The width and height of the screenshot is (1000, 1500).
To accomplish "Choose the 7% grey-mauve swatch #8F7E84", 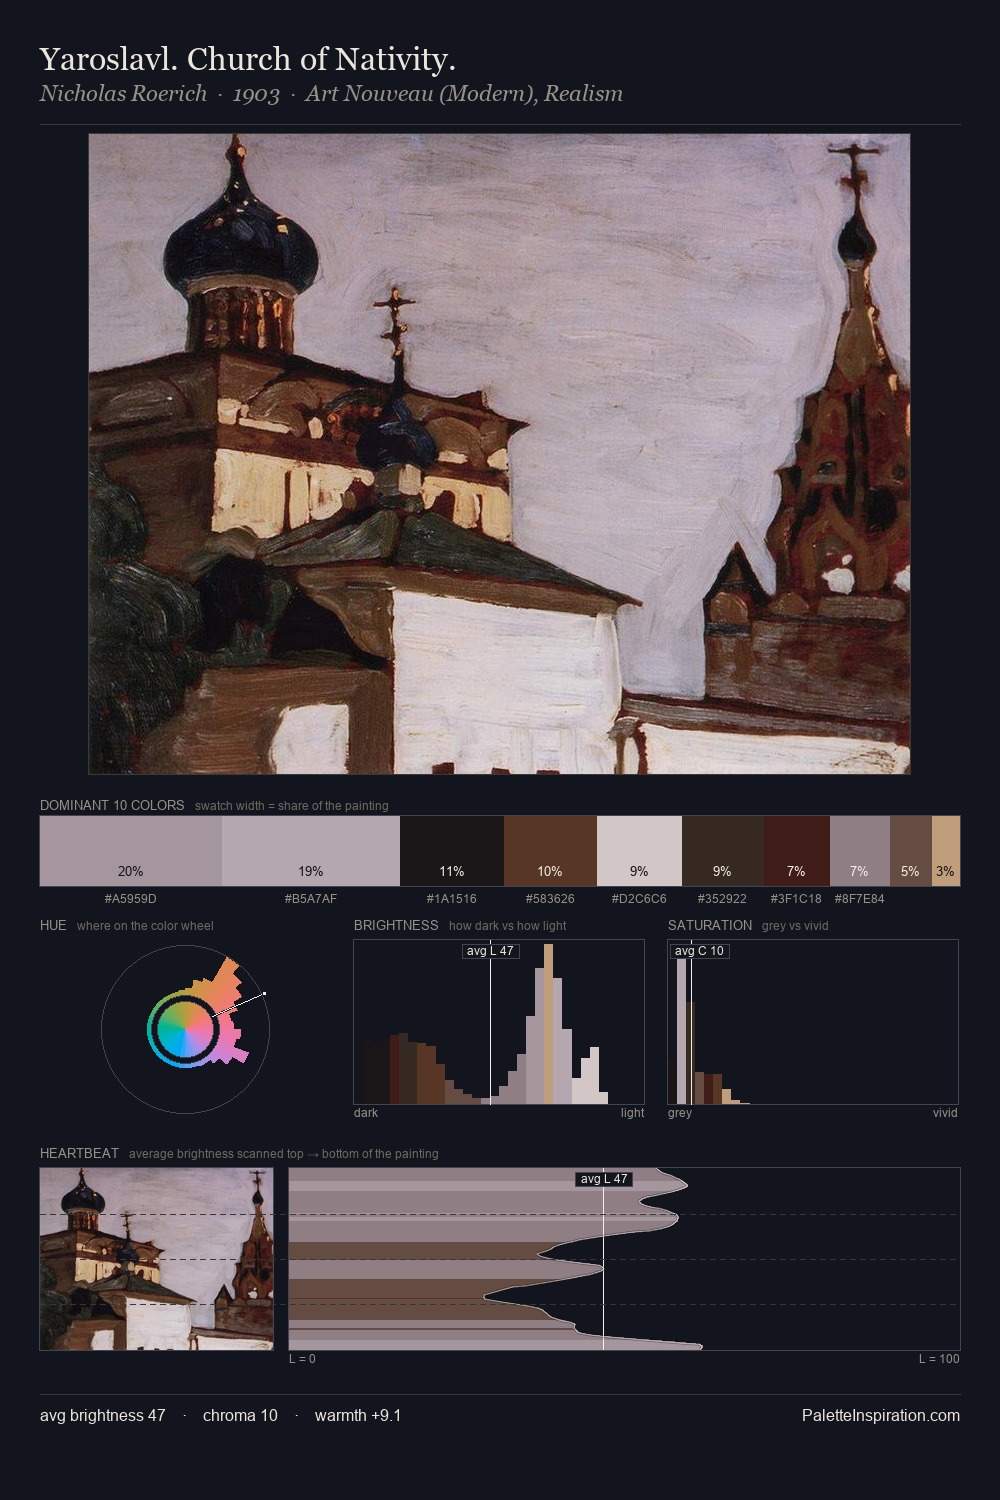I will (859, 851).
